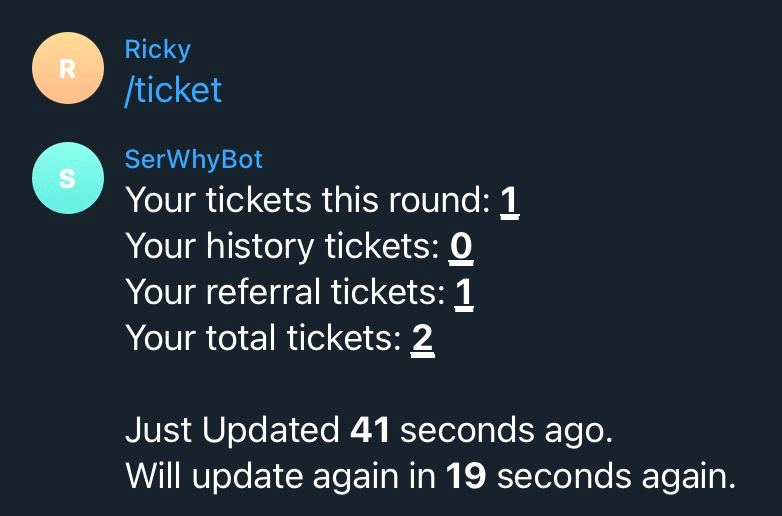Open Ricky's orange profile avatar

[x=68, y=68]
